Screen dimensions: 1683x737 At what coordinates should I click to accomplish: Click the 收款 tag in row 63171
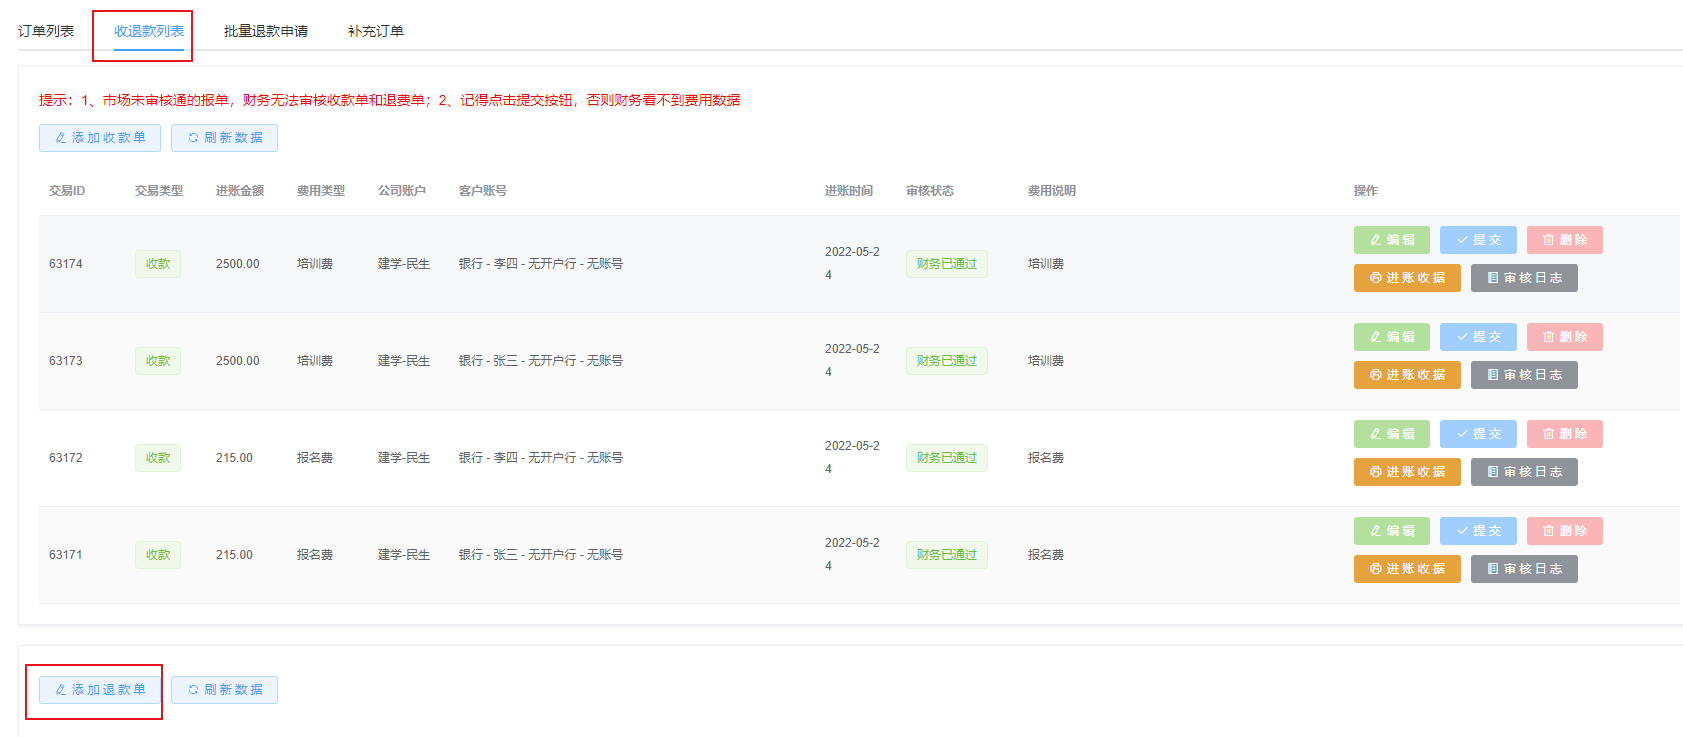pyautogui.click(x=158, y=555)
